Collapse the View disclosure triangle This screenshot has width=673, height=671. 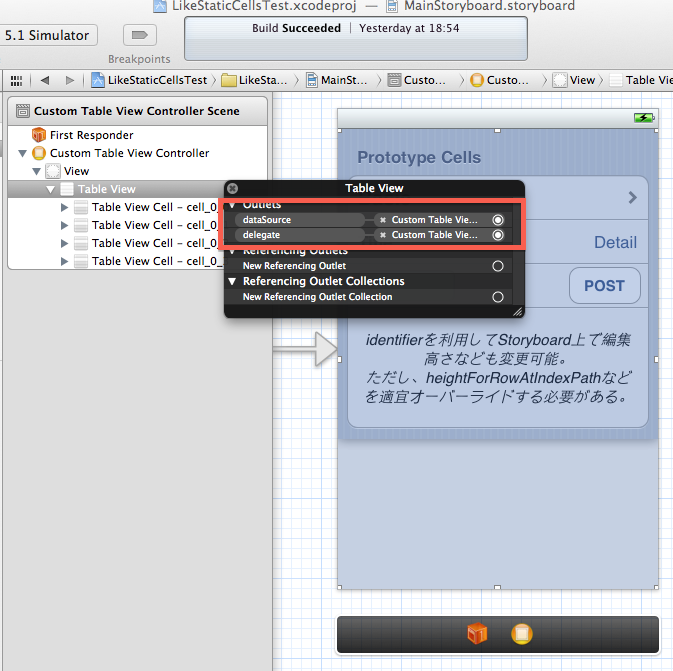37,171
